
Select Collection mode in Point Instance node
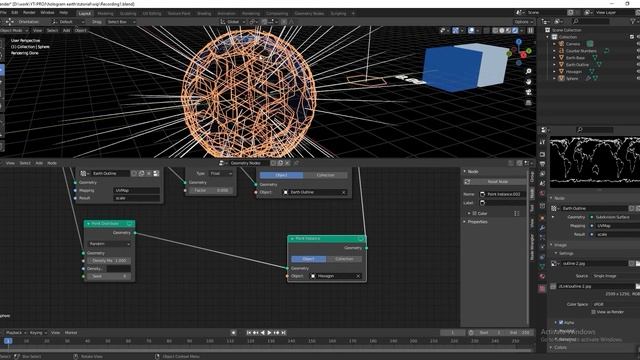[x=344, y=259]
